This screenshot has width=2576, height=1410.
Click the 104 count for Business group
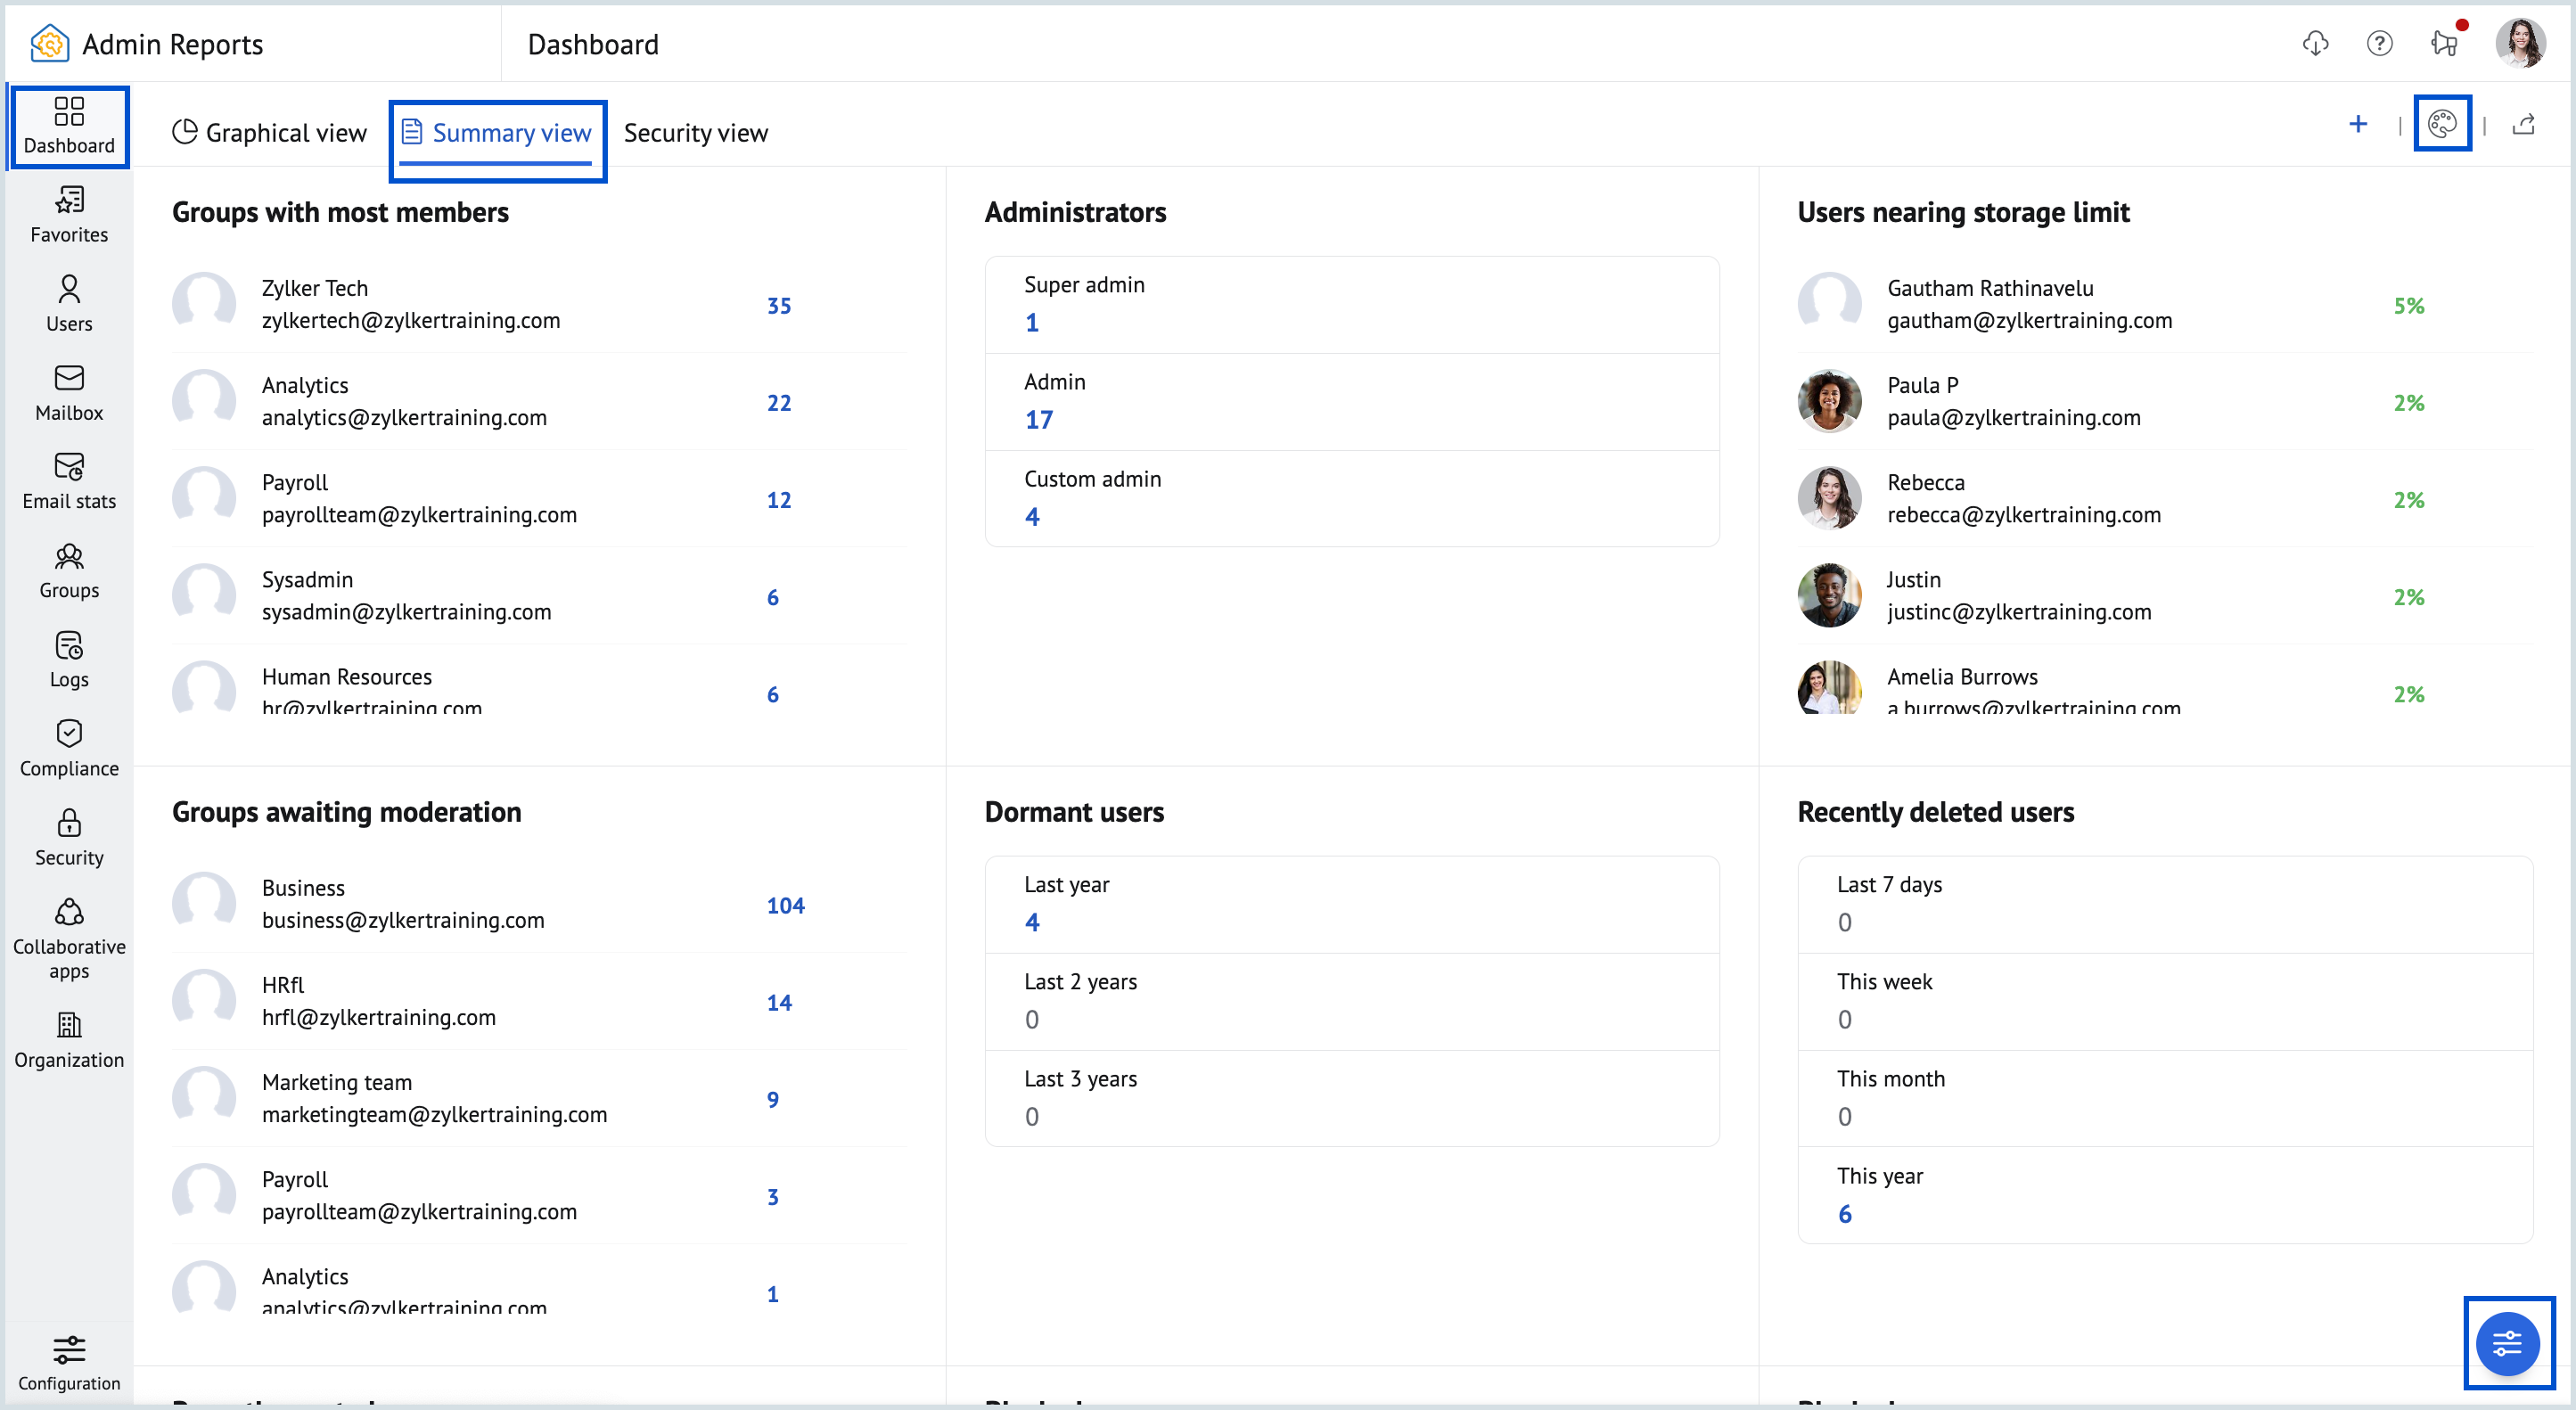(x=785, y=905)
